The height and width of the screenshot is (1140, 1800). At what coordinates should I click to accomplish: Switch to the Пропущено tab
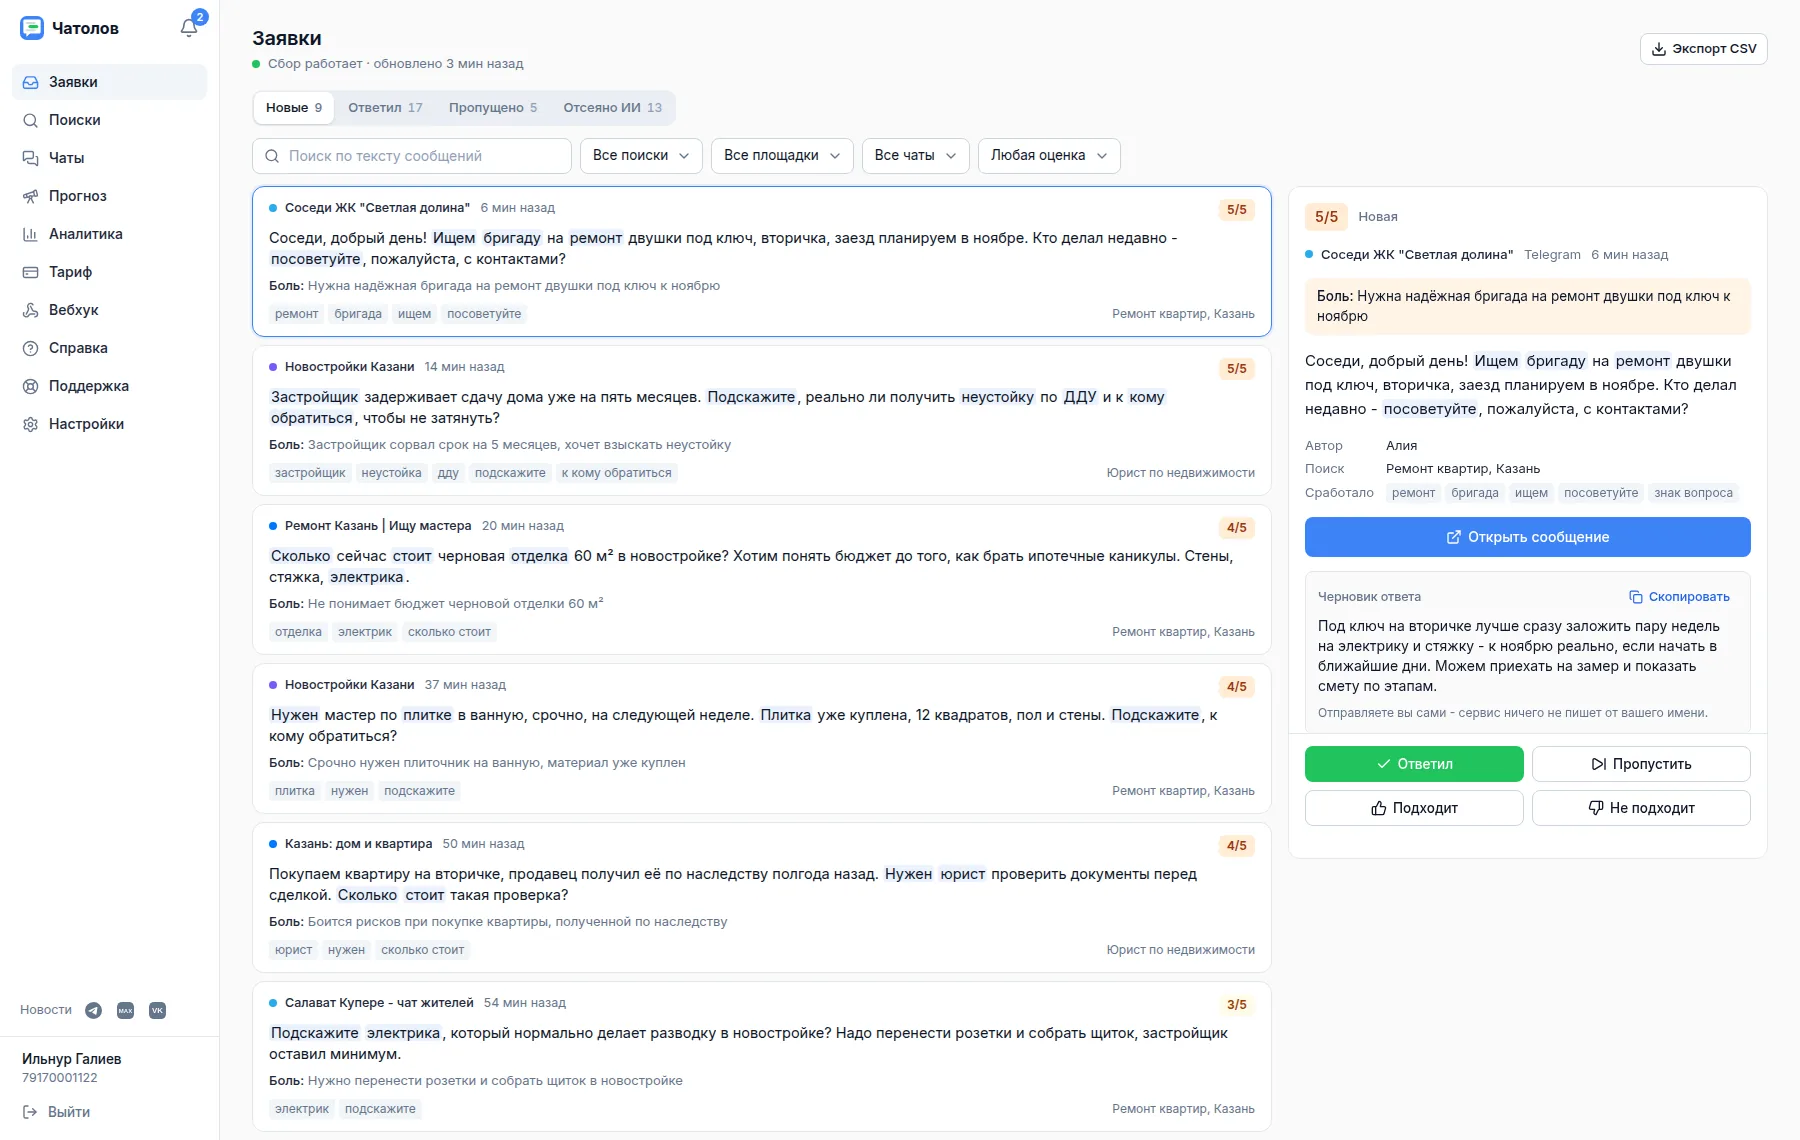pos(493,108)
